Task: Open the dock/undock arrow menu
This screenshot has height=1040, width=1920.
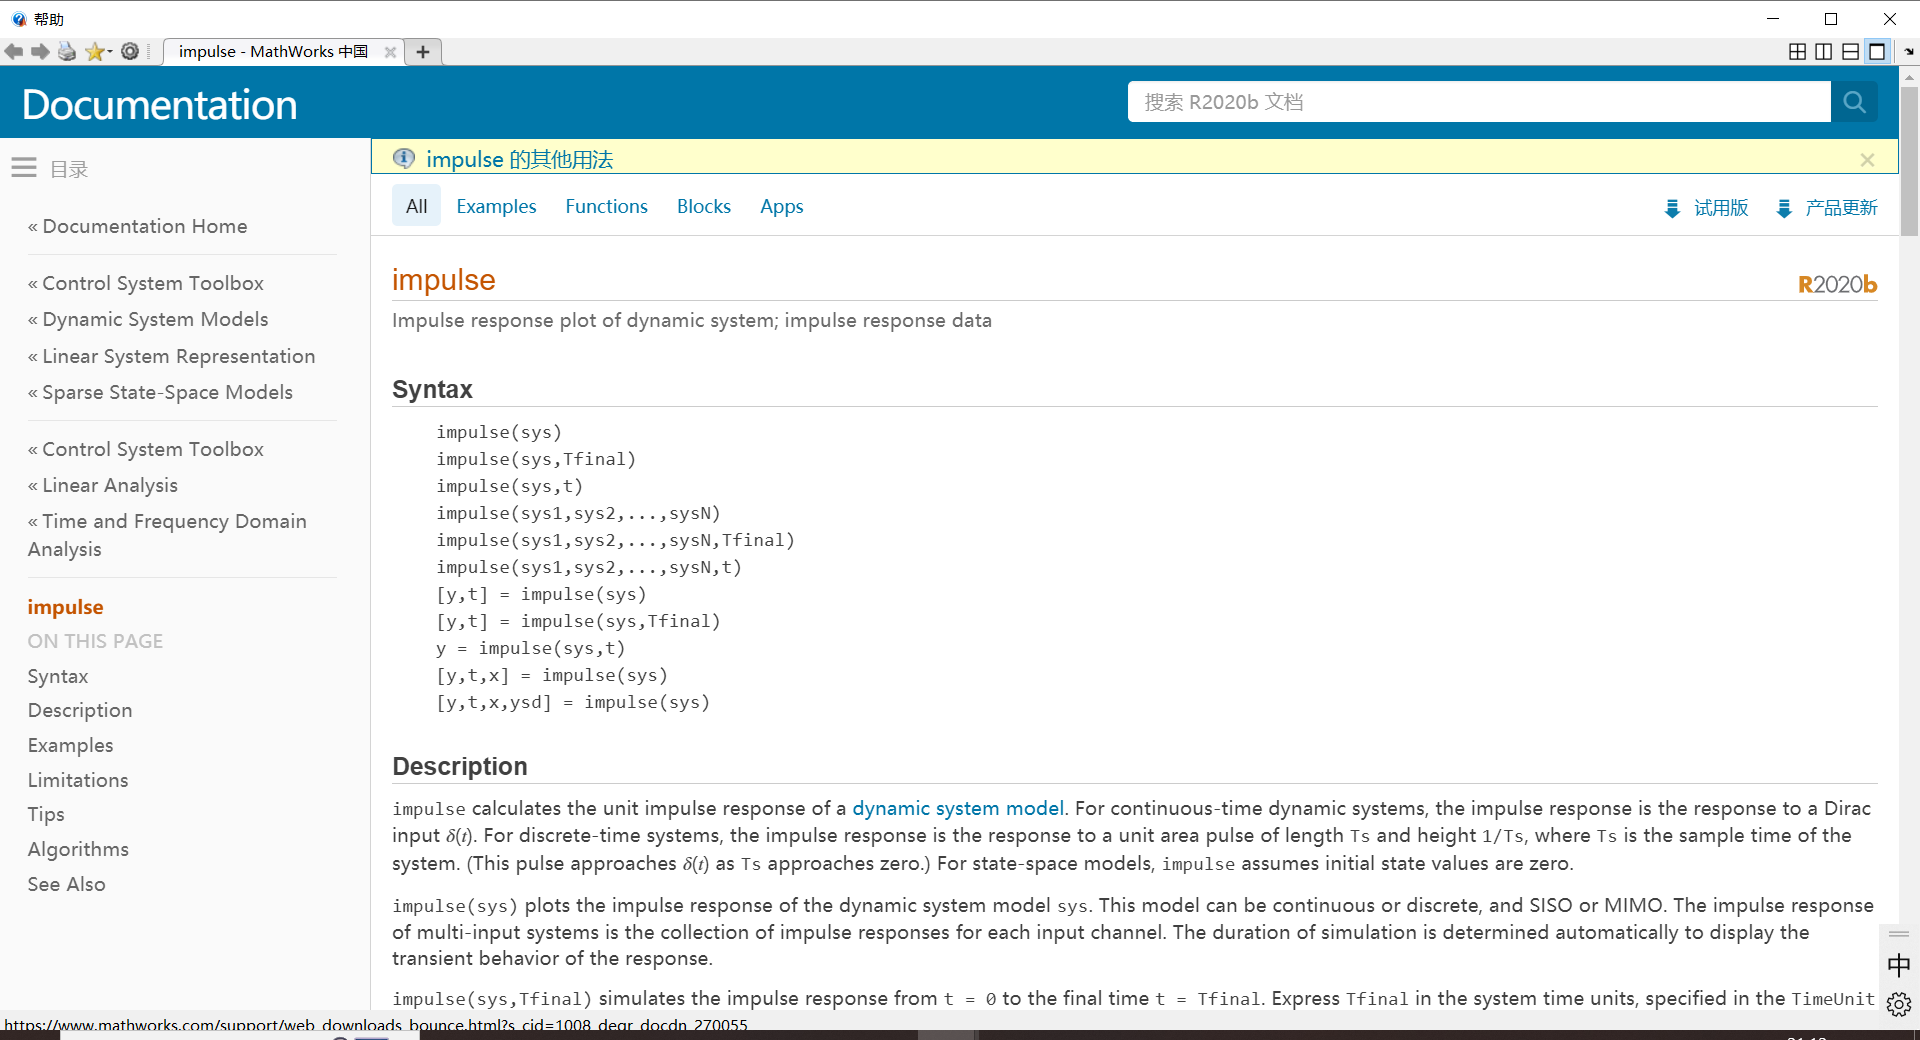Action: tap(1908, 51)
